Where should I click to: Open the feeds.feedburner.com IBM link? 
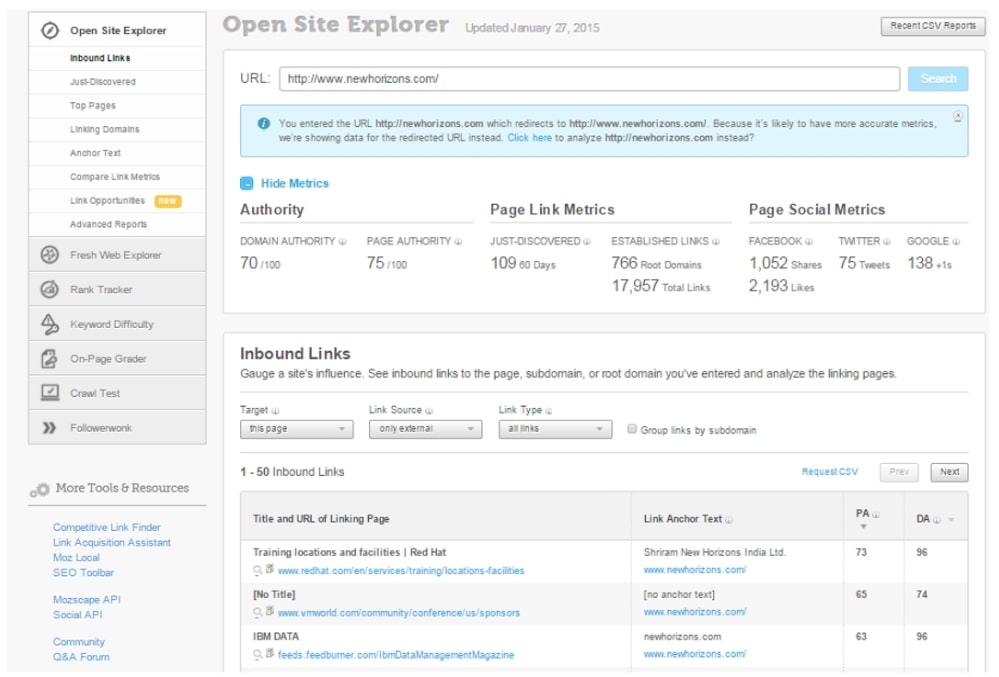pyautogui.click(x=396, y=655)
